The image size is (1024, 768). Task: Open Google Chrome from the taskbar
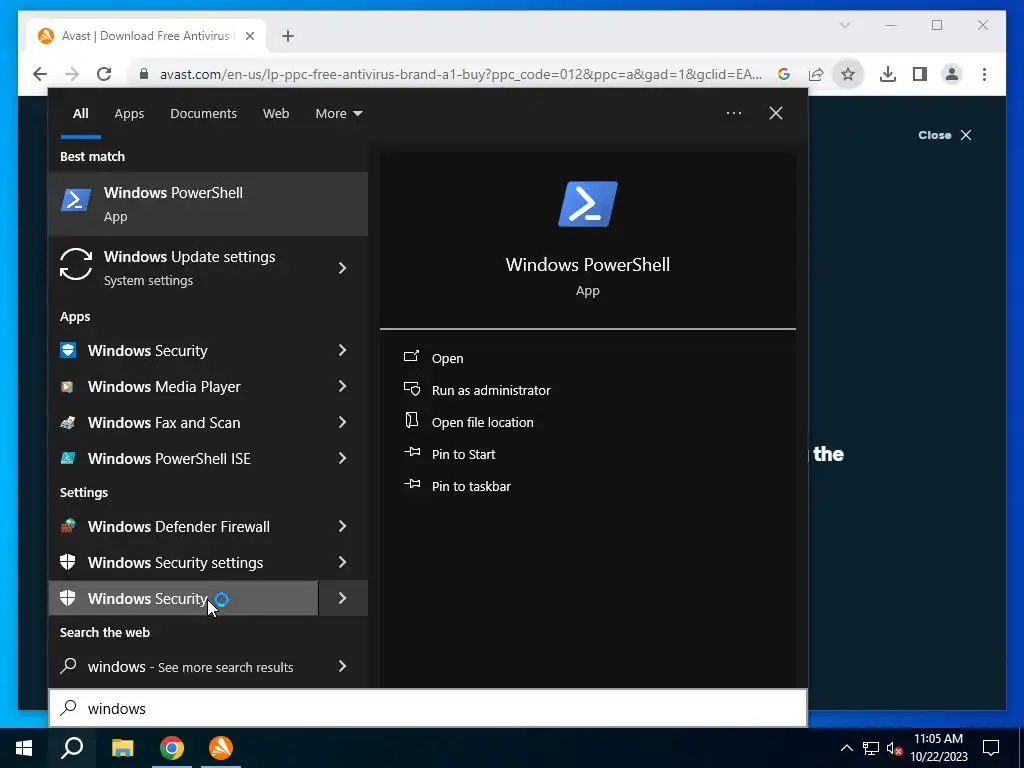pyautogui.click(x=172, y=748)
